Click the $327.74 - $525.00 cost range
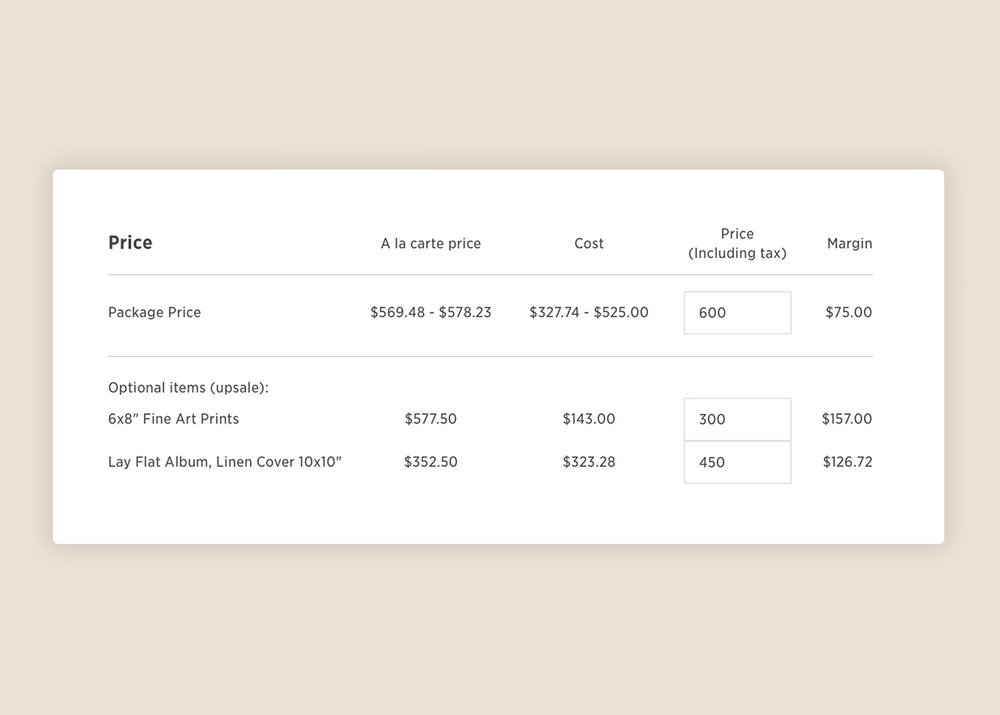 coord(588,312)
